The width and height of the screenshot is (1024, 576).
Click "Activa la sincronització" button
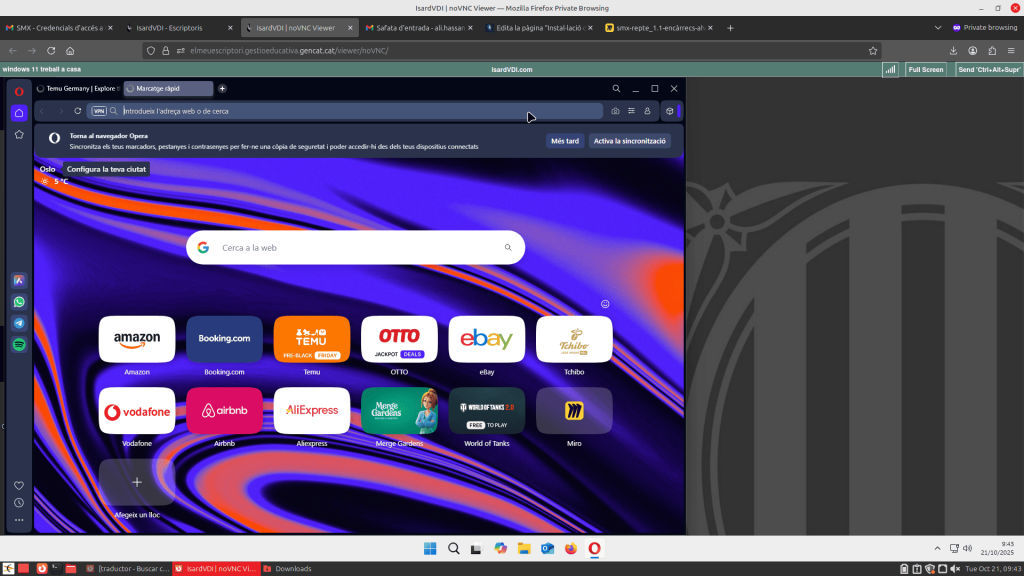point(630,141)
